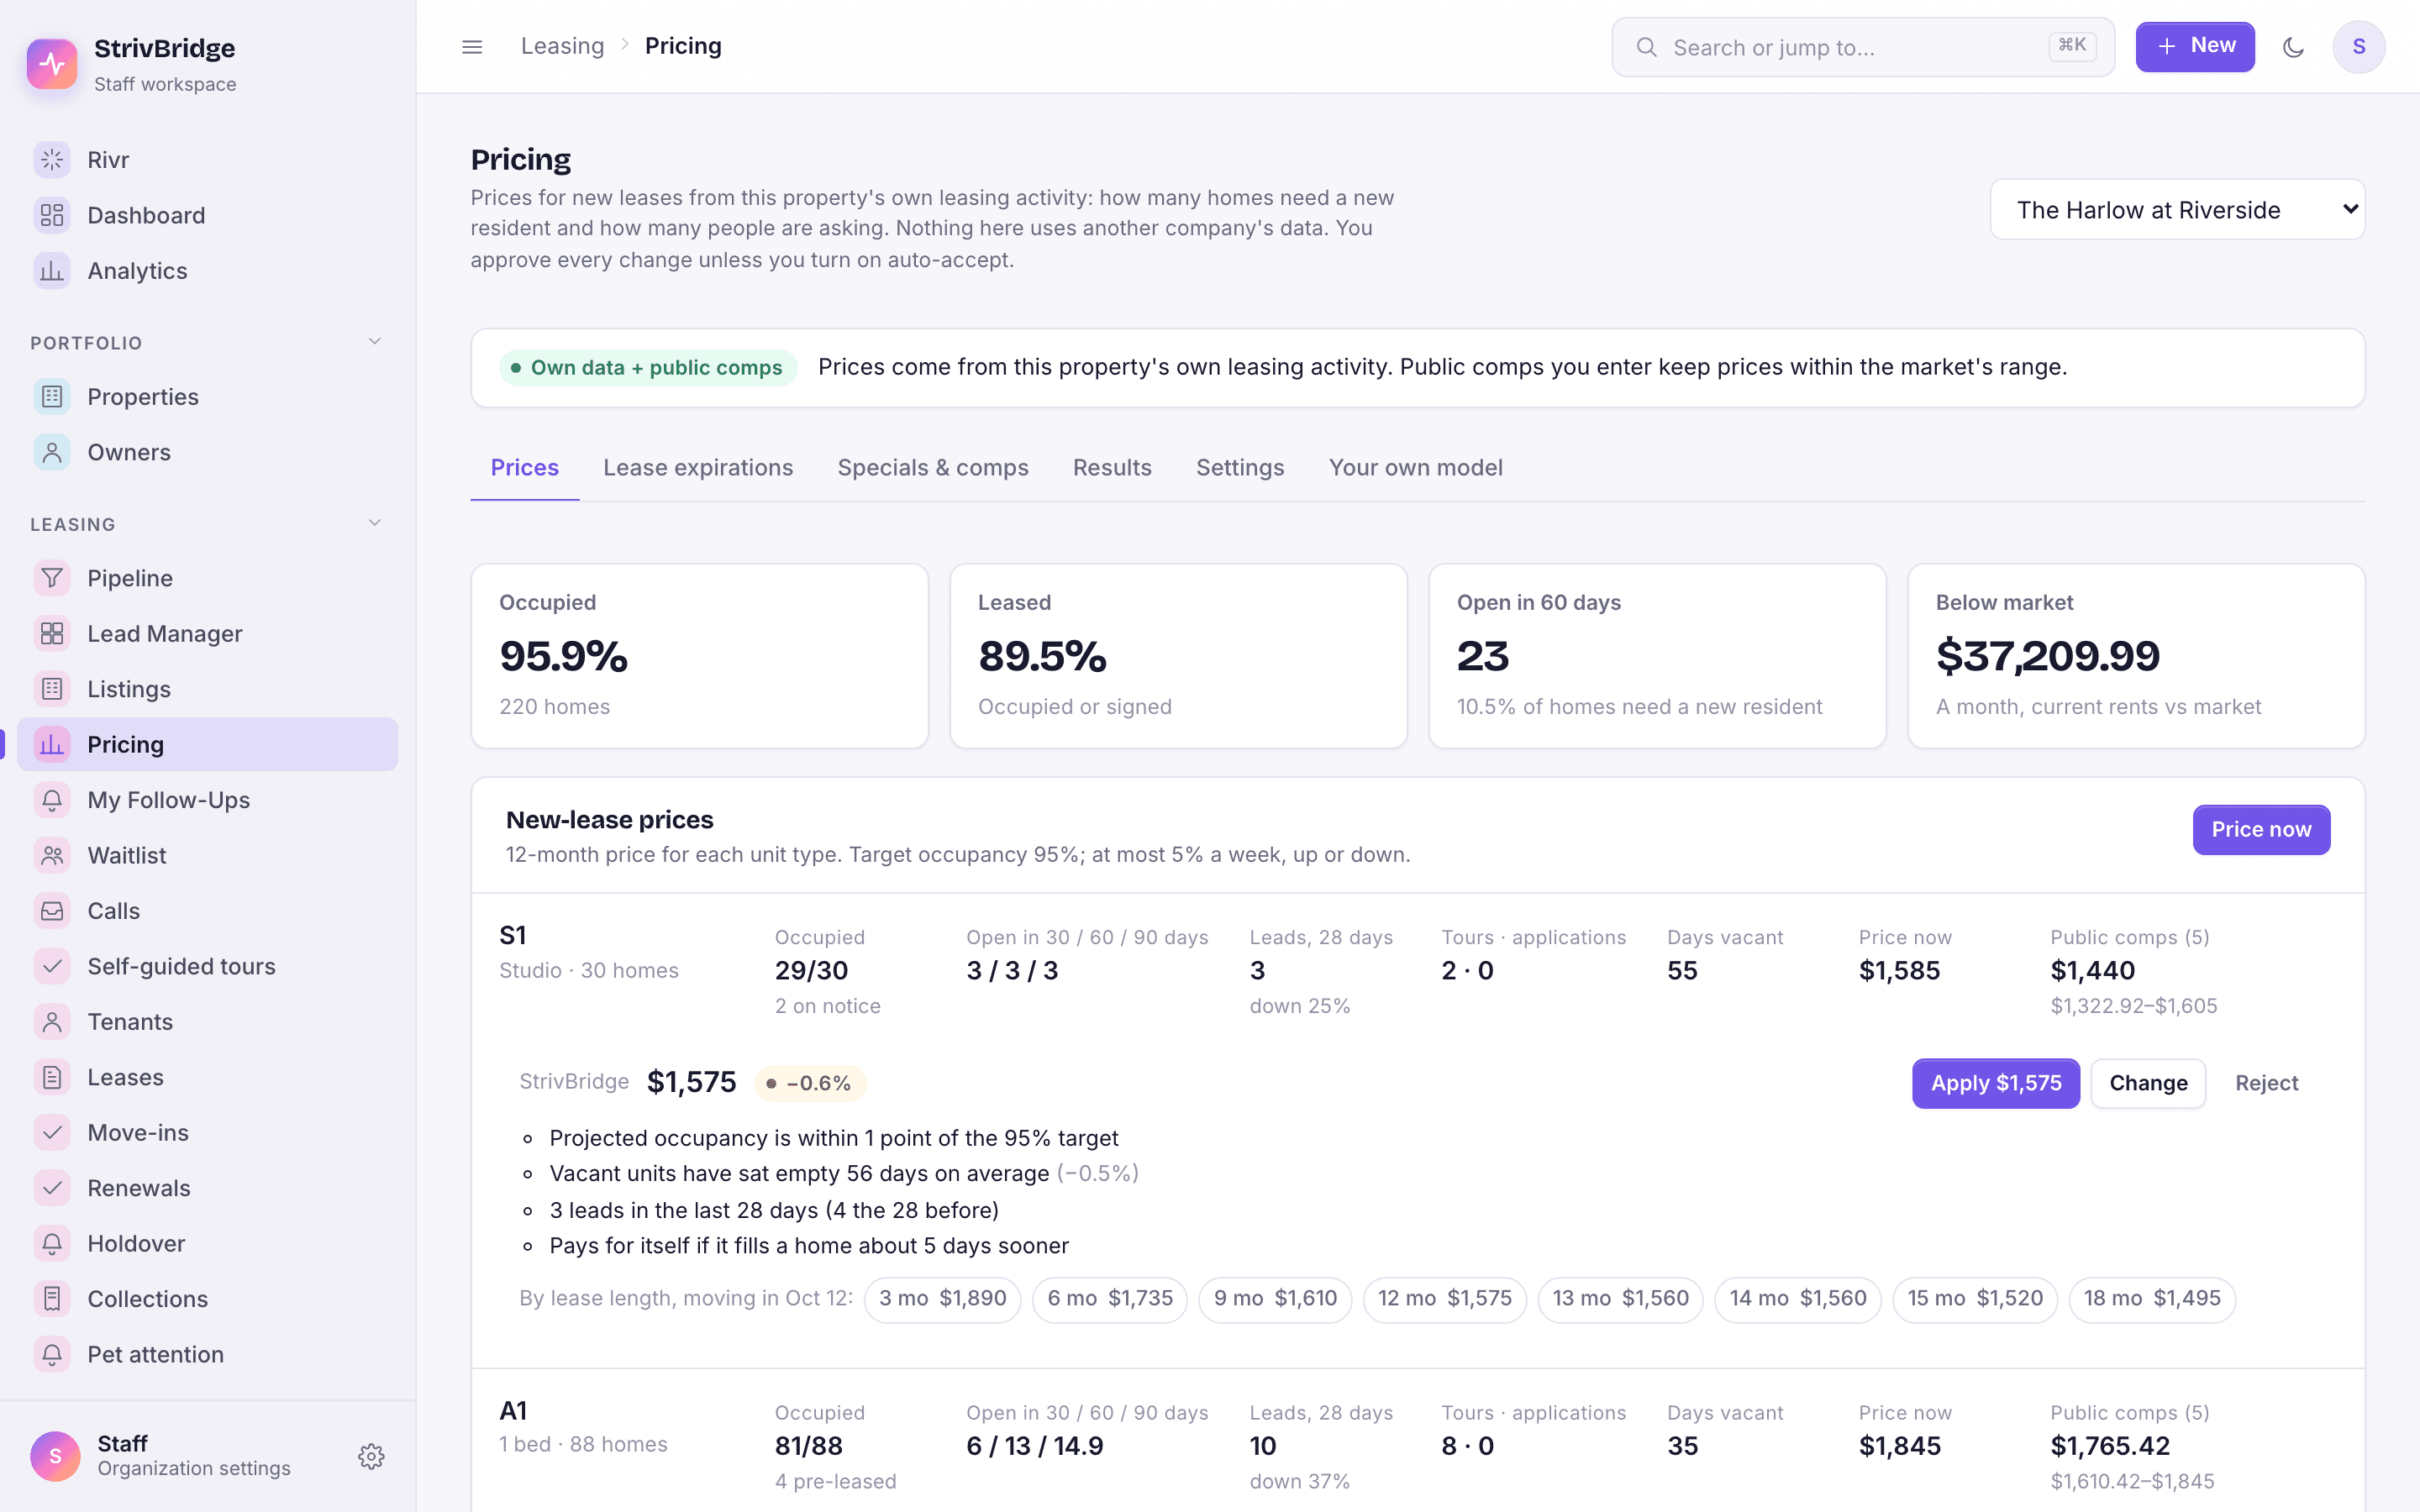This screenshot has width=2420, height=1512.
Task: Select the 3 mo $1,890 lease chip
Action: point(942,1299)
